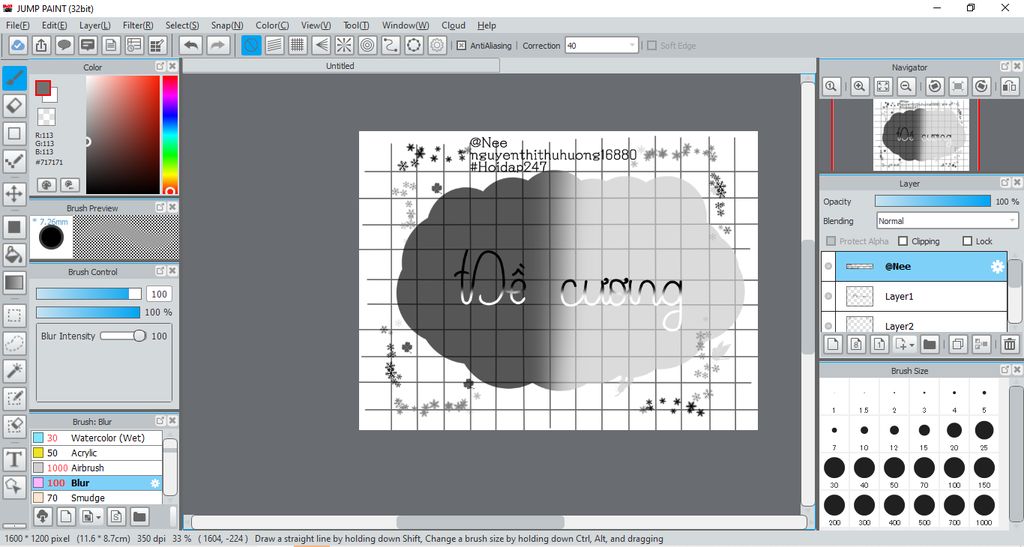Open the Filter menu
Viewport: 1024px width, 547px height.
(x=138, y=25)
